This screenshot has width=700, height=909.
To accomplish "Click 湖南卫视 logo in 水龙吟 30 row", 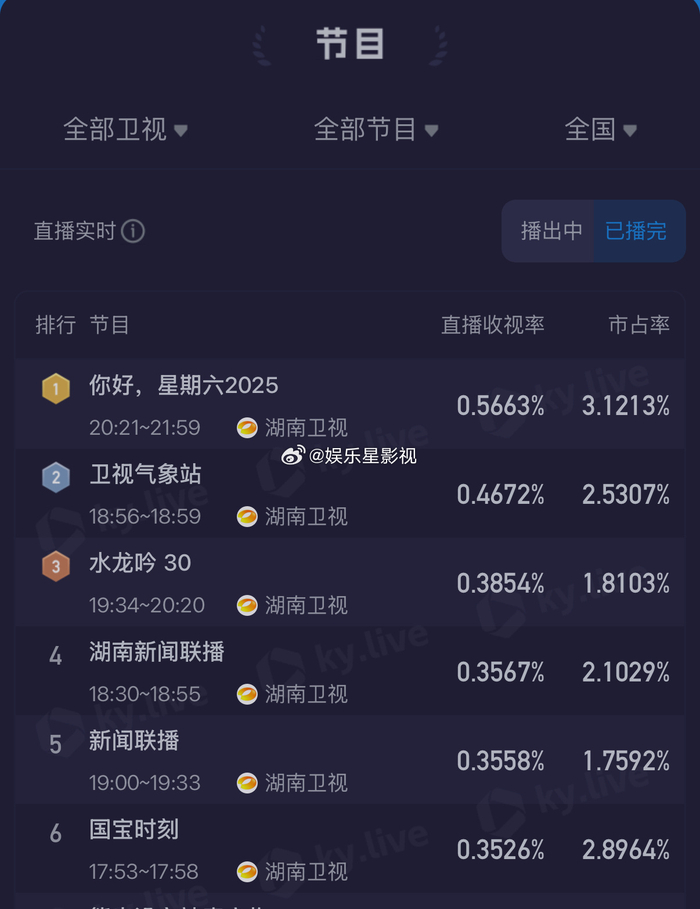I will [x=247, y=606].
